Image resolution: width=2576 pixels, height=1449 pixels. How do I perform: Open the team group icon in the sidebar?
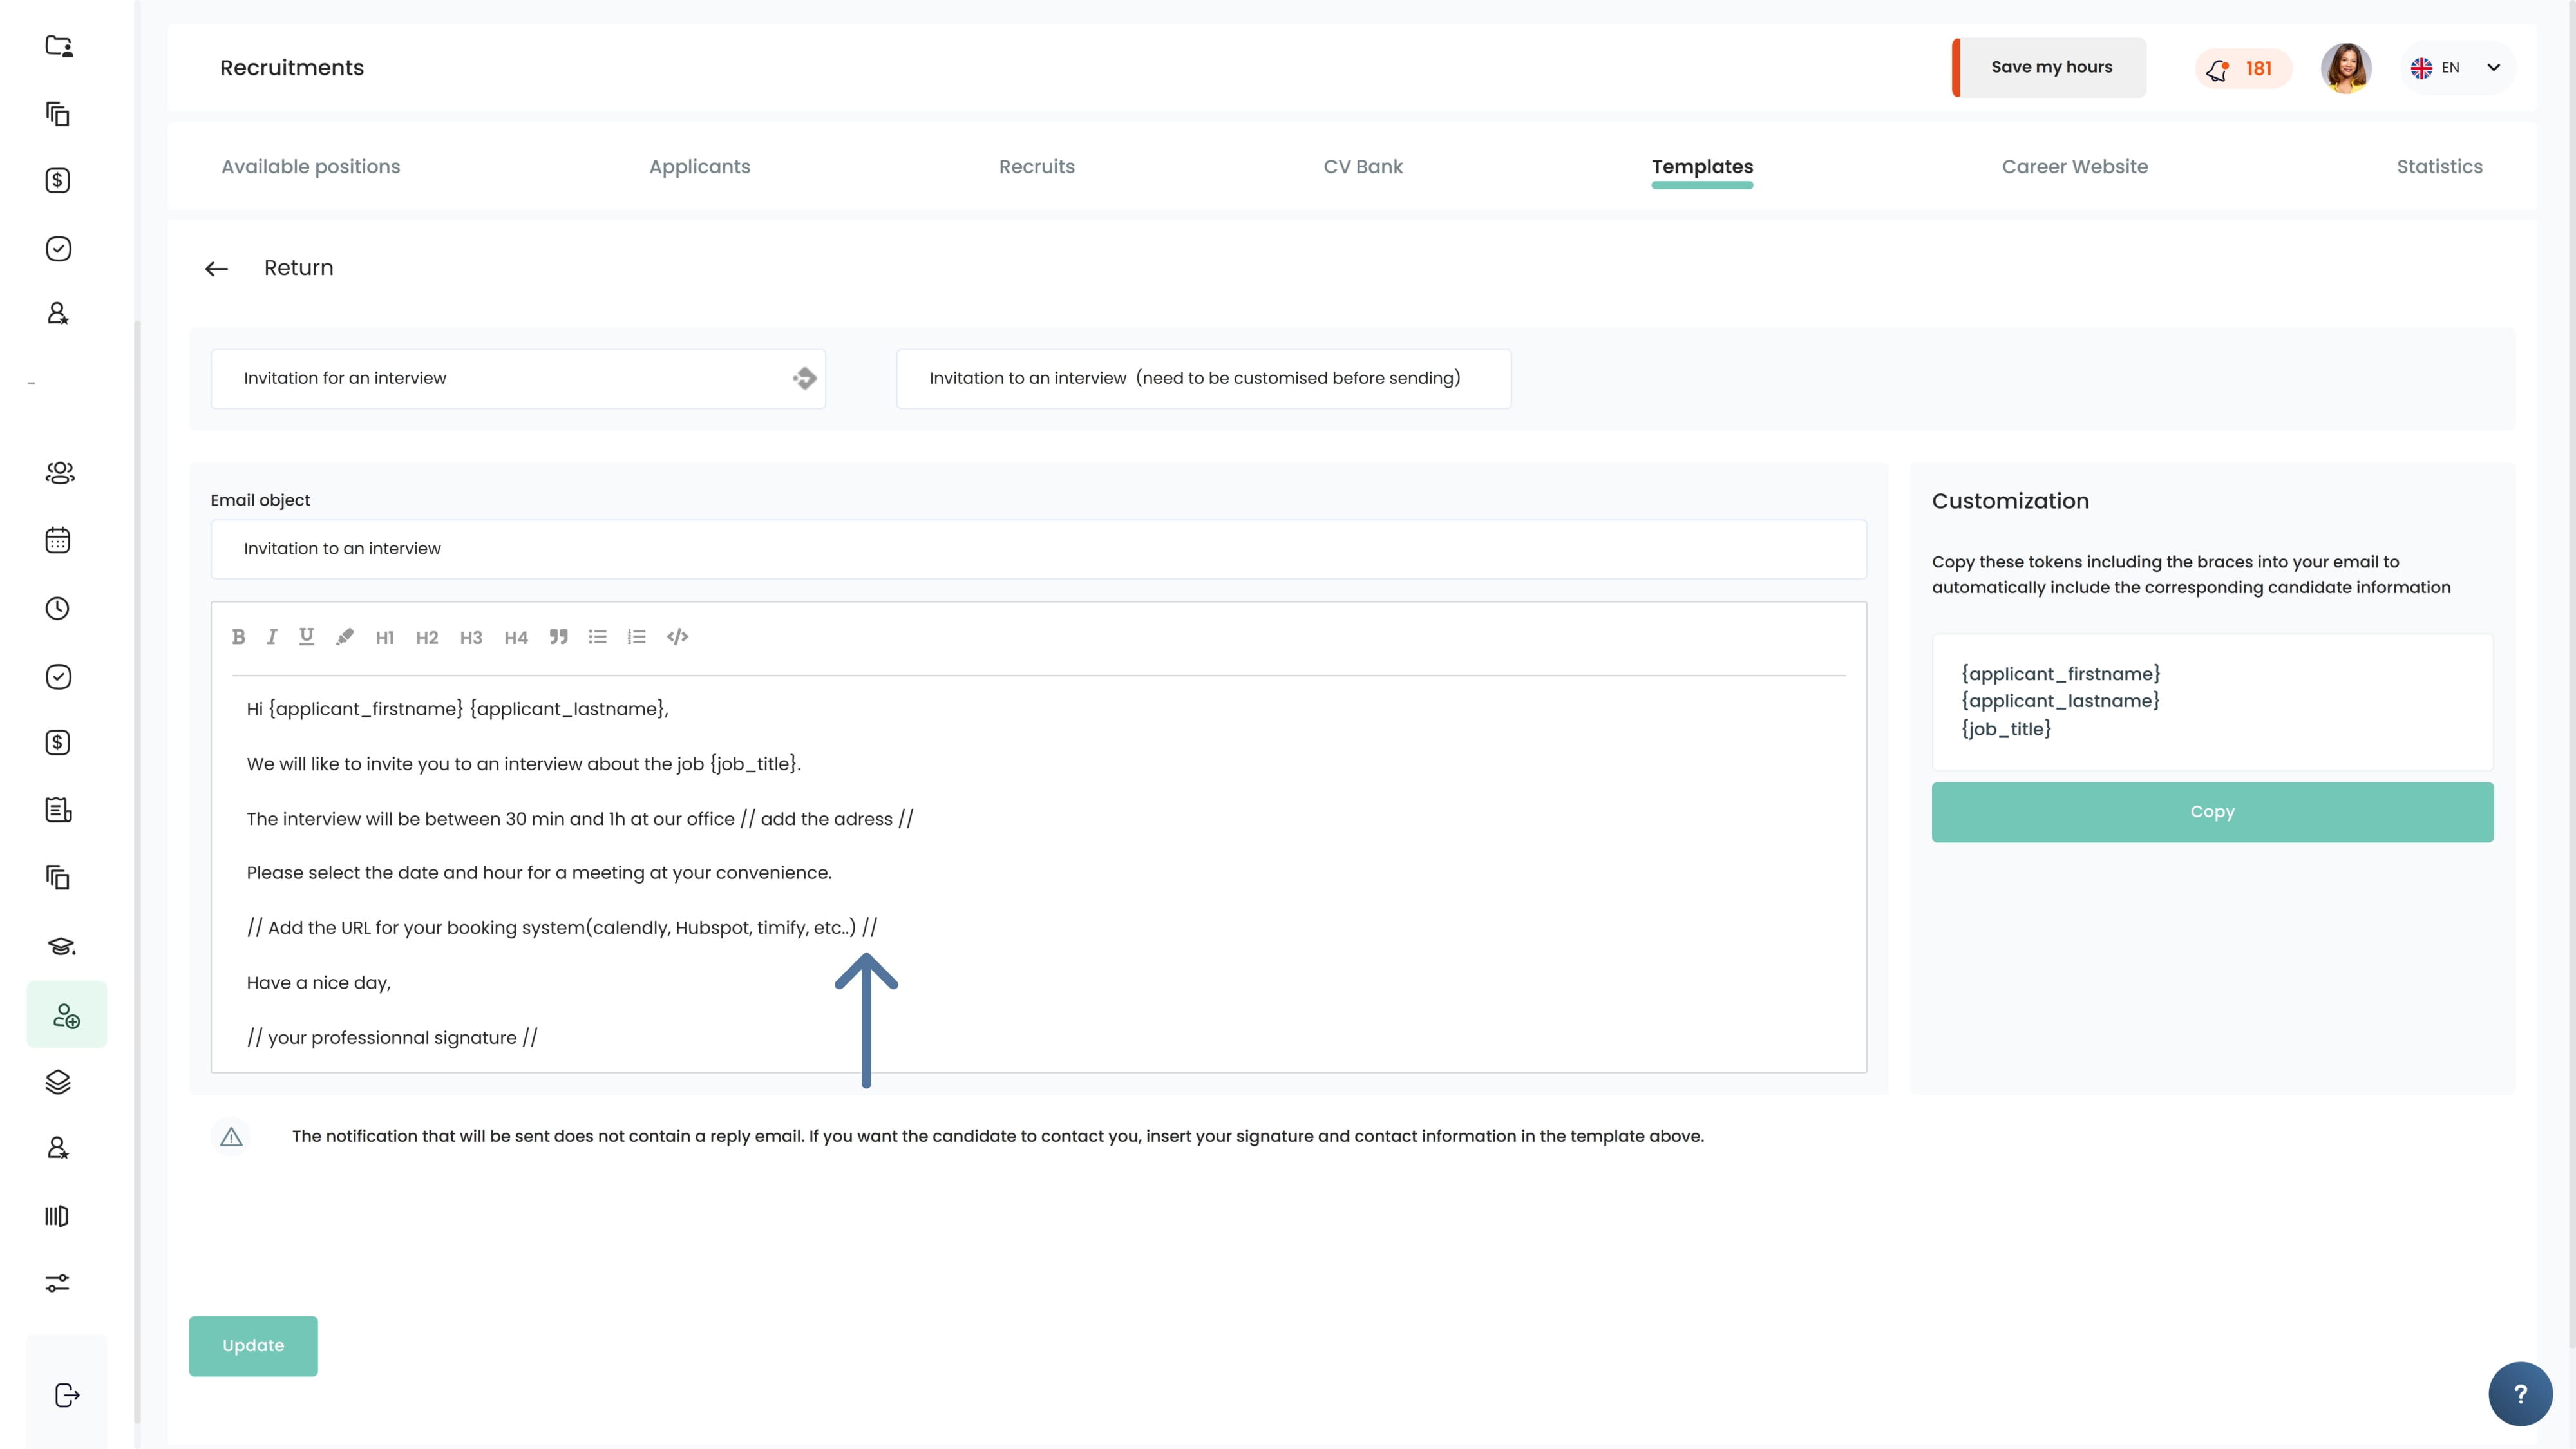[x=60, y=472]
